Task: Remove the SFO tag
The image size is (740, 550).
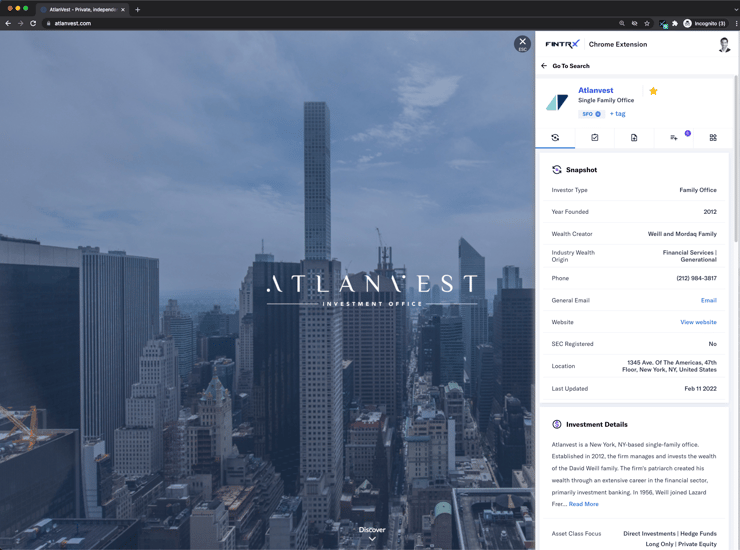Action: point(598,114)
